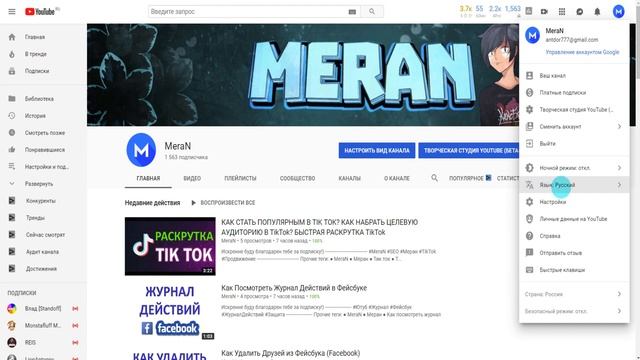Open Влад [Standoff] subscription channel
Screen dimensions: 640x360
click(x=43, y=309)
